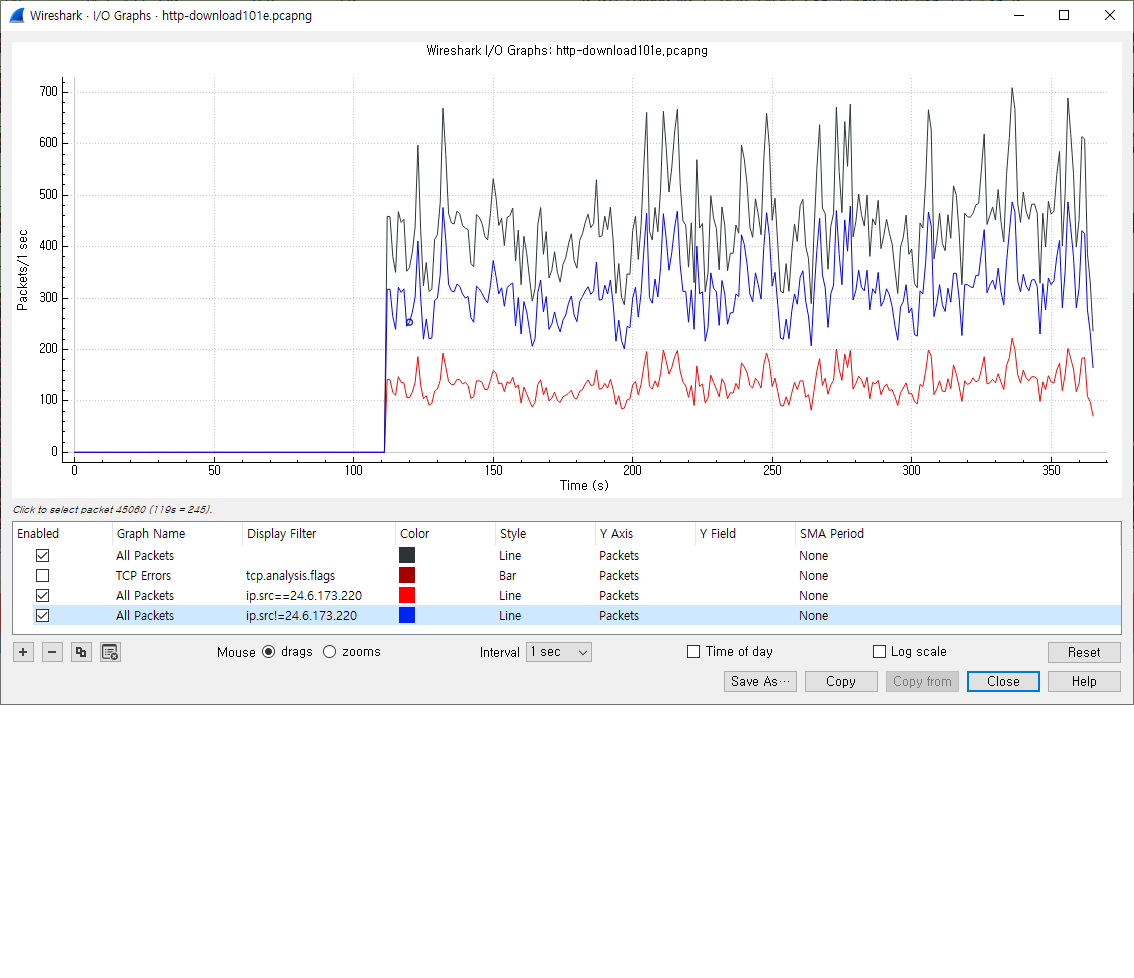
Task: Click the Copy button
Action: tap(841, 681)
